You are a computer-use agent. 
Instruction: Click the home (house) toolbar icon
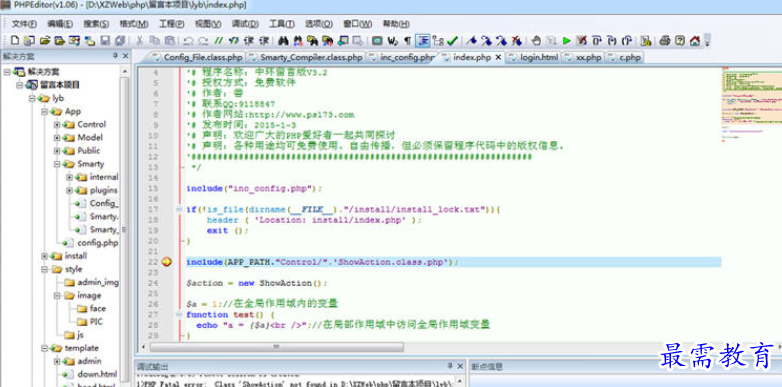(694, 40)
